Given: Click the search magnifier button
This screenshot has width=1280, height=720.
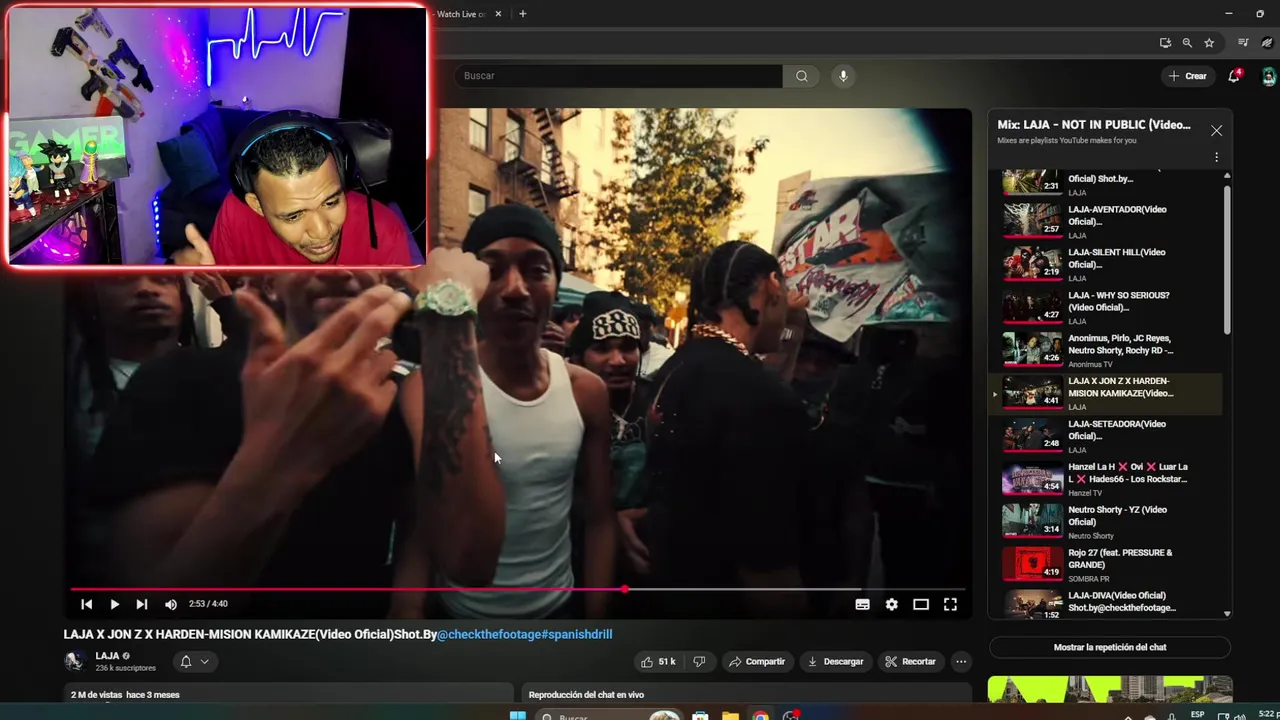Looking at the screenshot, I should (801, 76).
